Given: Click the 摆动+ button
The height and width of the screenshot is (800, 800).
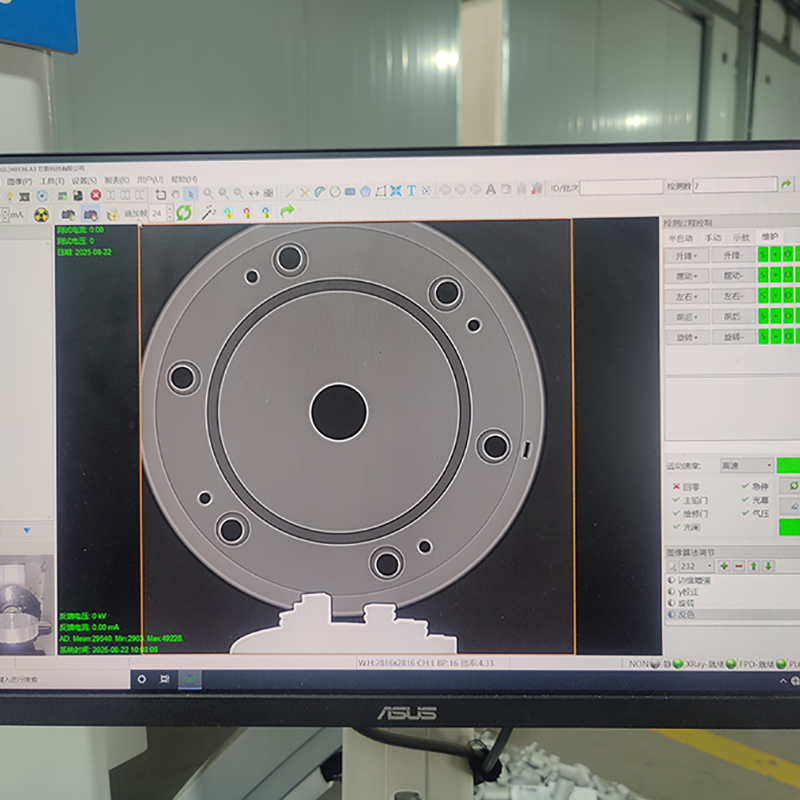Looking at the screenshot, I should (x=686, y=276).
